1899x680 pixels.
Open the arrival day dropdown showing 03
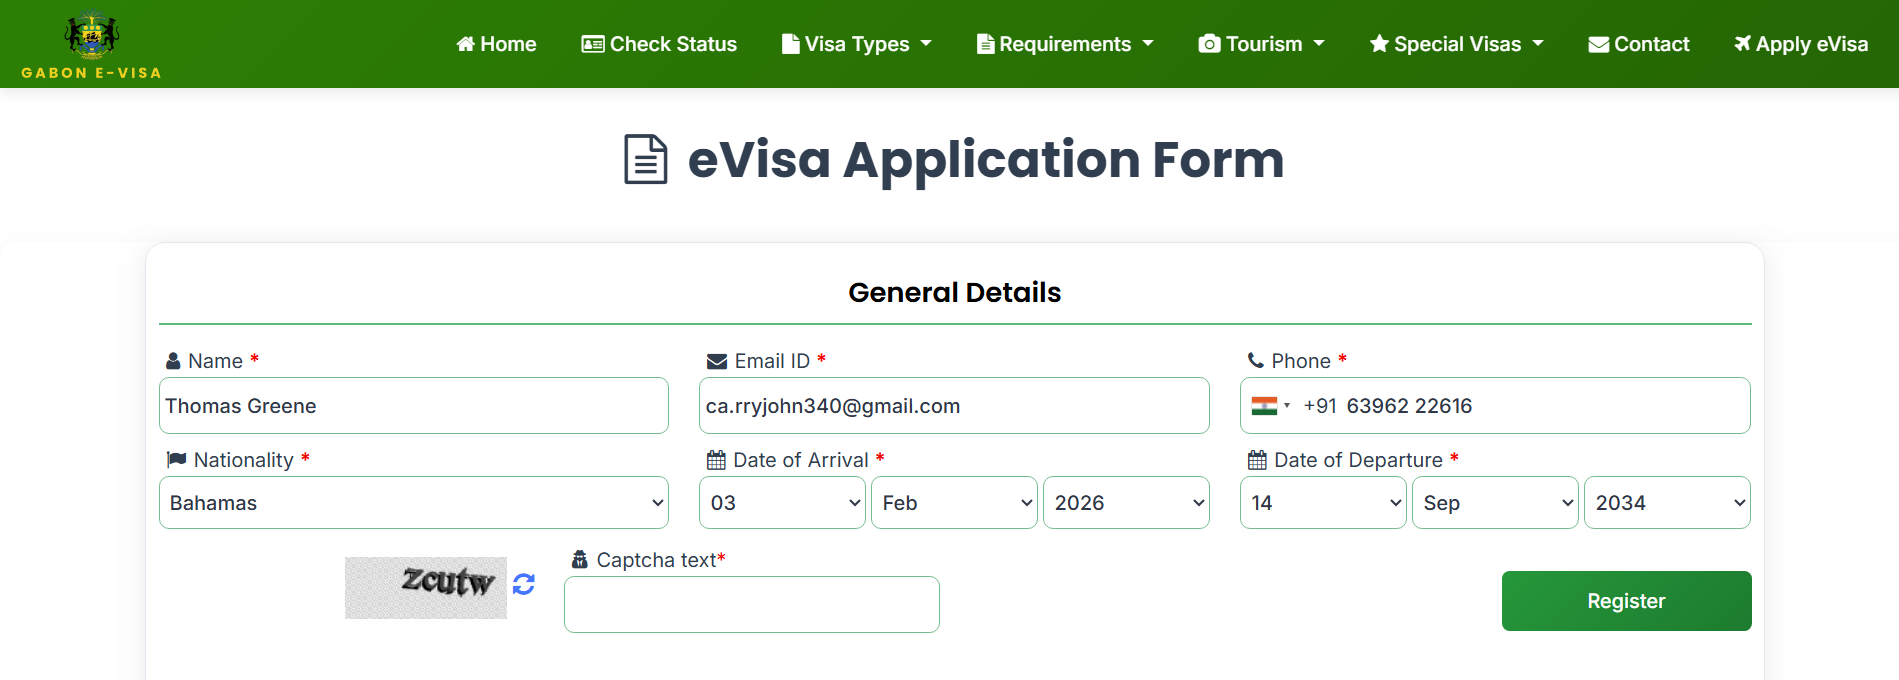tap(782, 503)
